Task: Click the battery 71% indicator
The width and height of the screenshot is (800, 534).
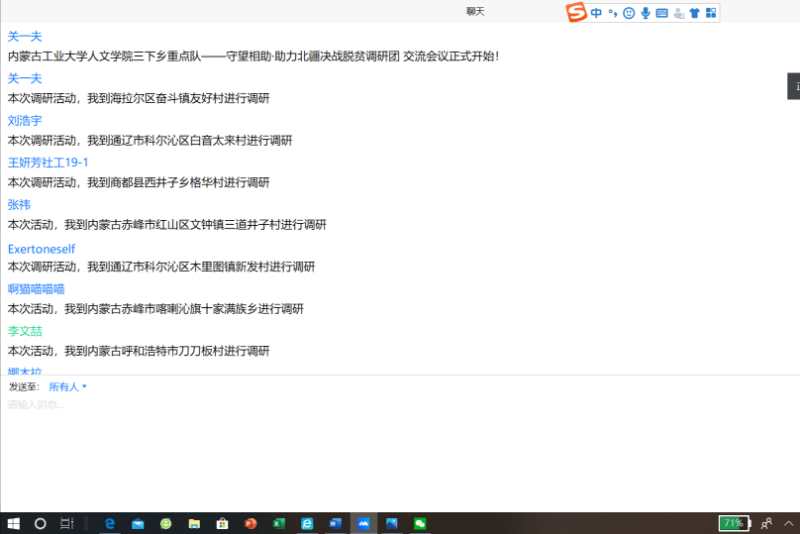Action: tap(732, 523)
